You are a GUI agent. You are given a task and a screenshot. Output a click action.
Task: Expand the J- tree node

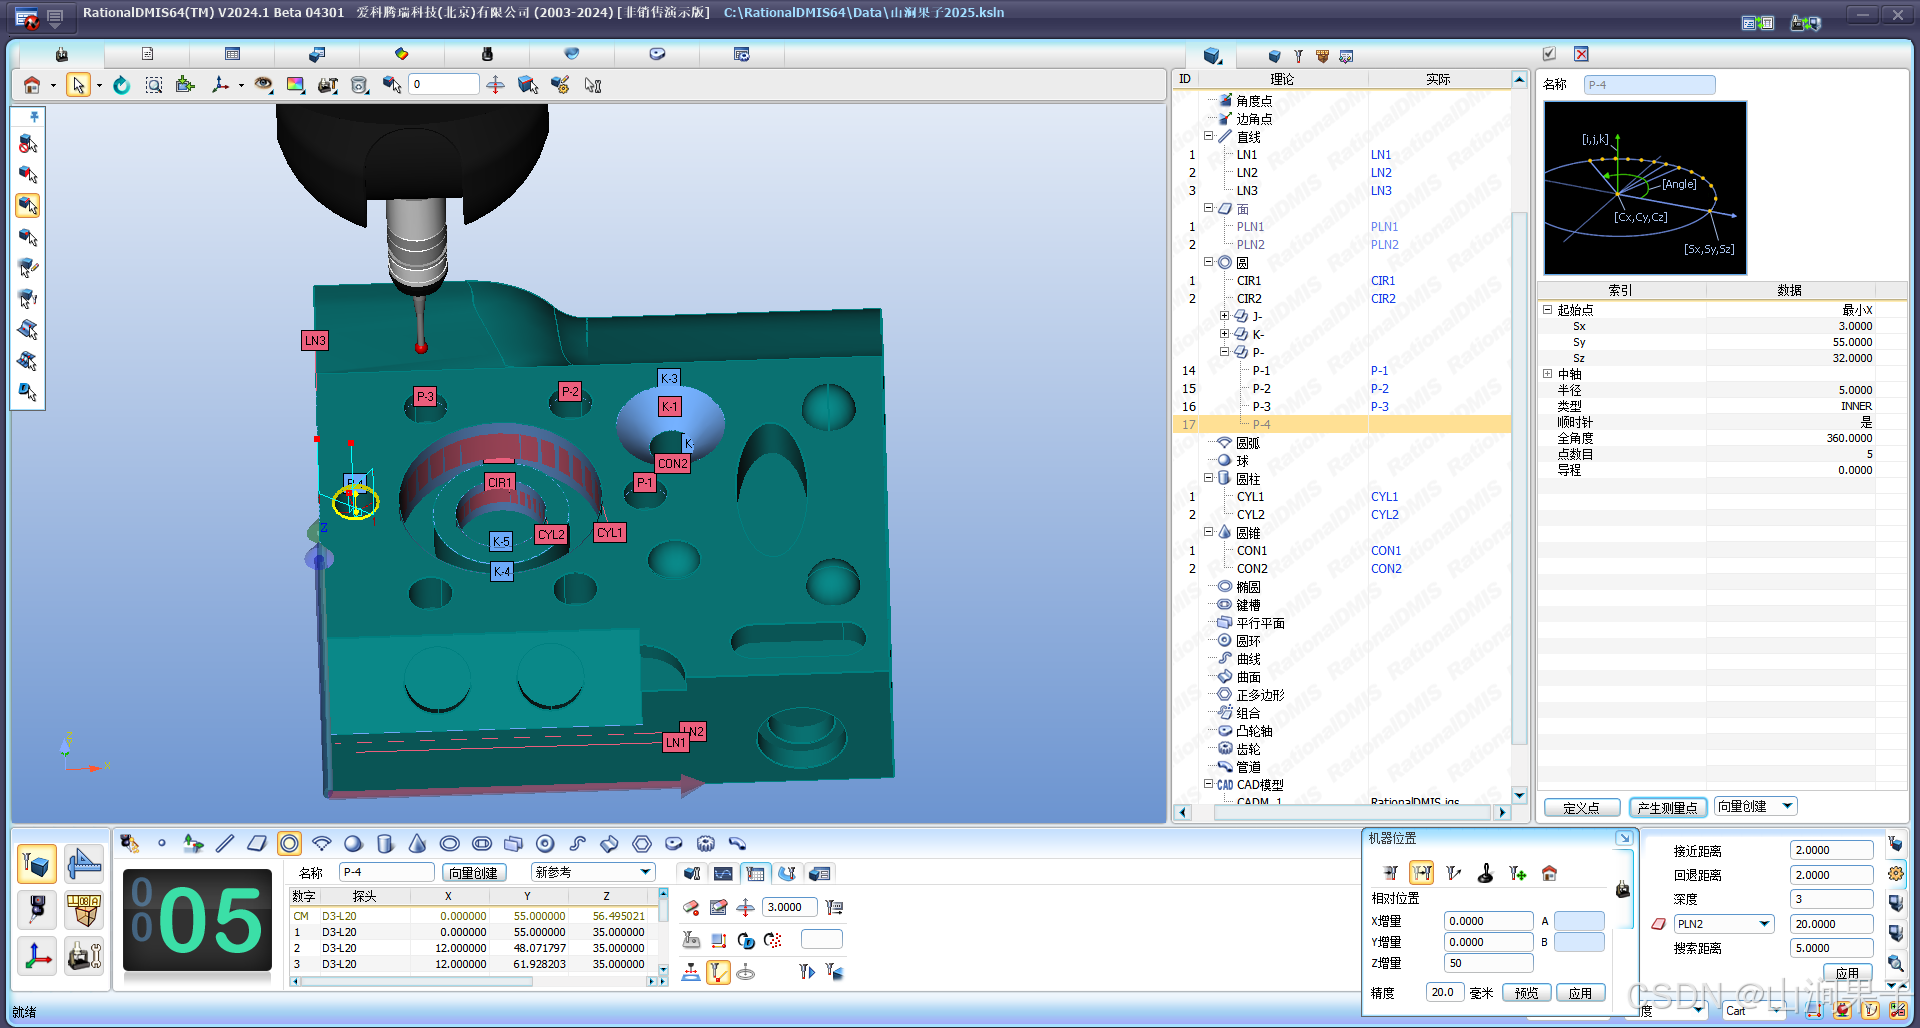click(1224, 316)
